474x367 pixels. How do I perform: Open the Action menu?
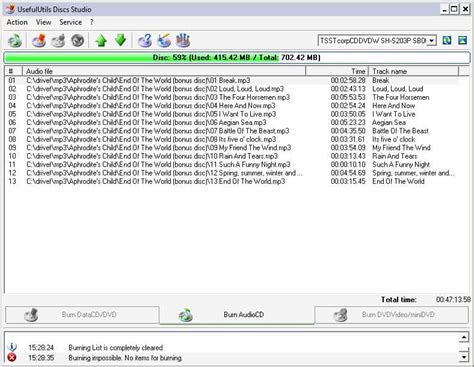[x=17, y=22]
